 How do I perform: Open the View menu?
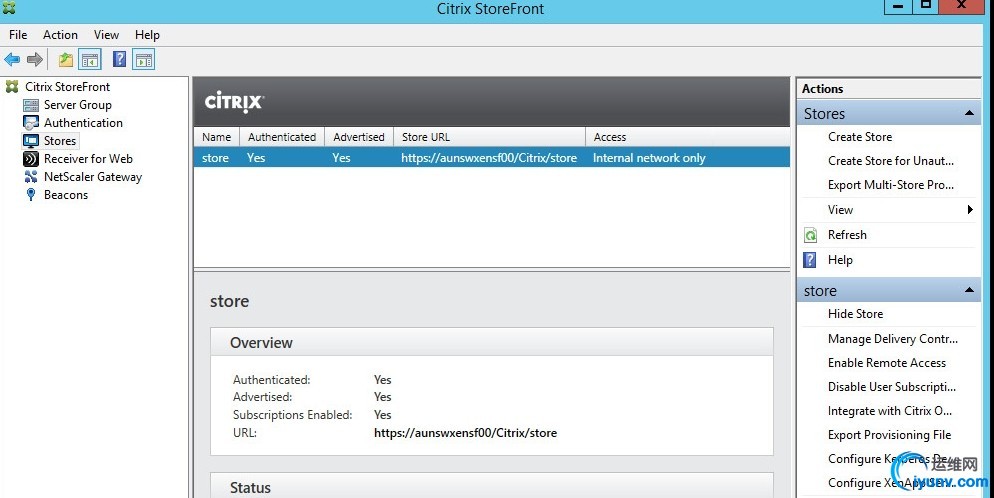point(106,35)
